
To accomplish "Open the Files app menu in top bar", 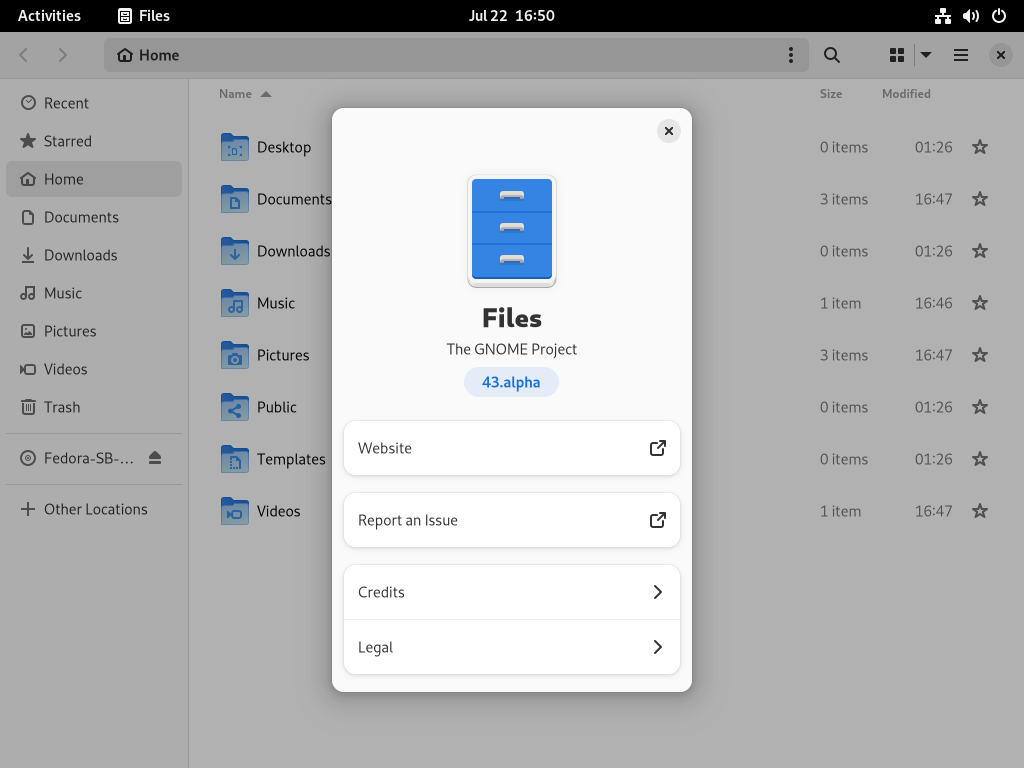I will (x=144, y=16).
